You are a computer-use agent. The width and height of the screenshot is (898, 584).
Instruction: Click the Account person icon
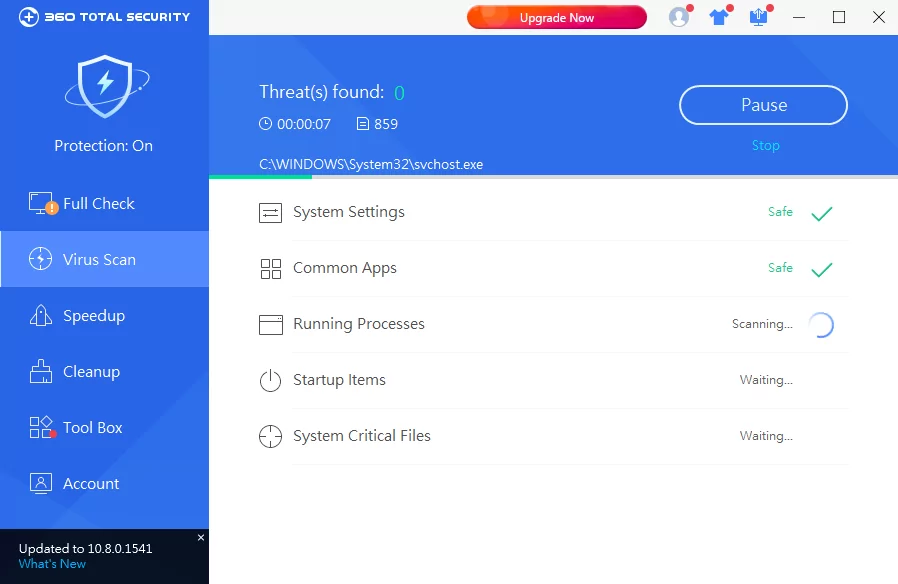(41, 483)
